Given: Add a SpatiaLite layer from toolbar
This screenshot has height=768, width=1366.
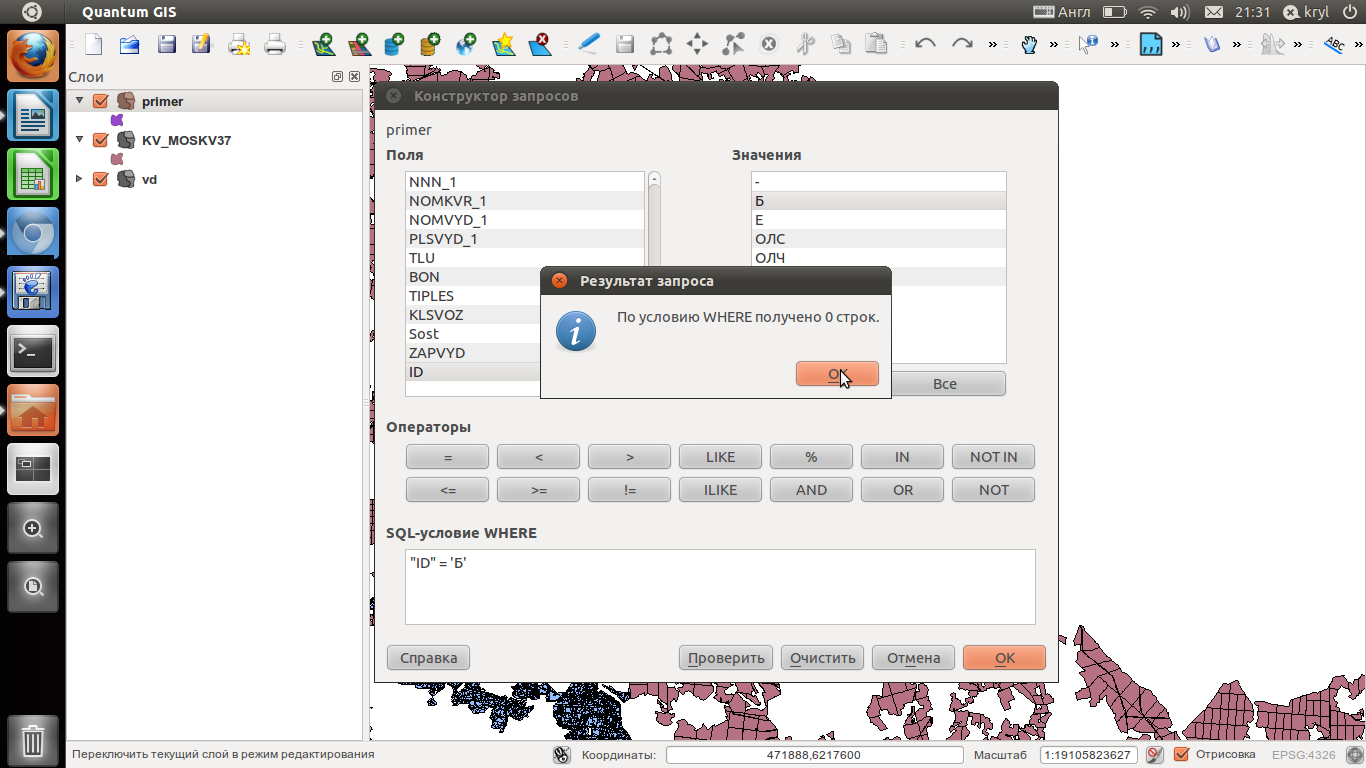Looking at the screenshot, I should [430, 44].
